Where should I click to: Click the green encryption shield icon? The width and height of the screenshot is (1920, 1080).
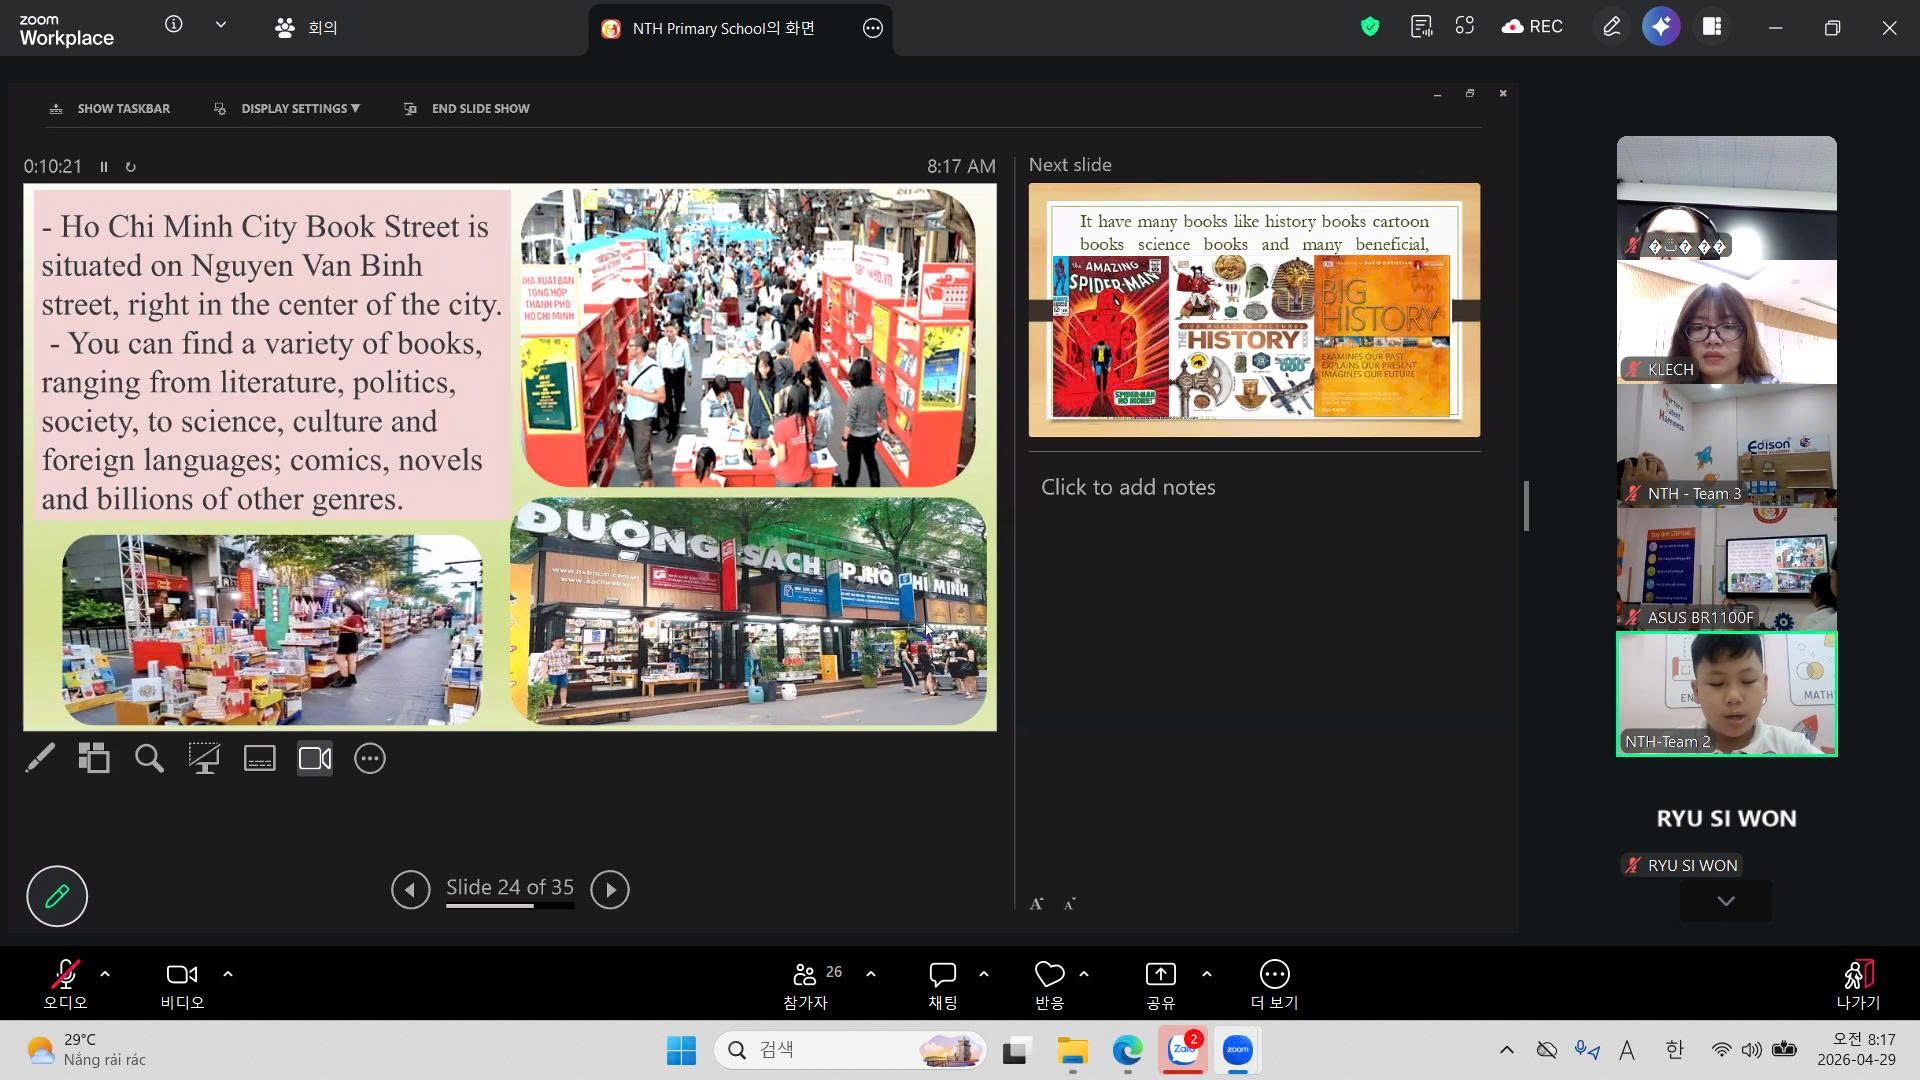[x=1370, y=27]
